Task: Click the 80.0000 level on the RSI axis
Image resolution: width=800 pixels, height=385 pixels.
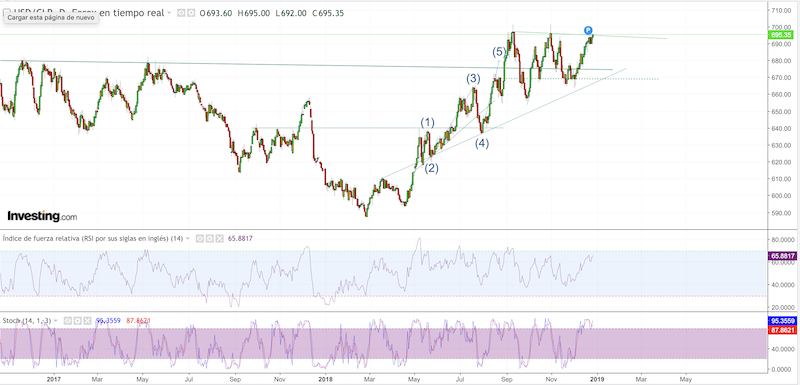Action: coord(782,239)
